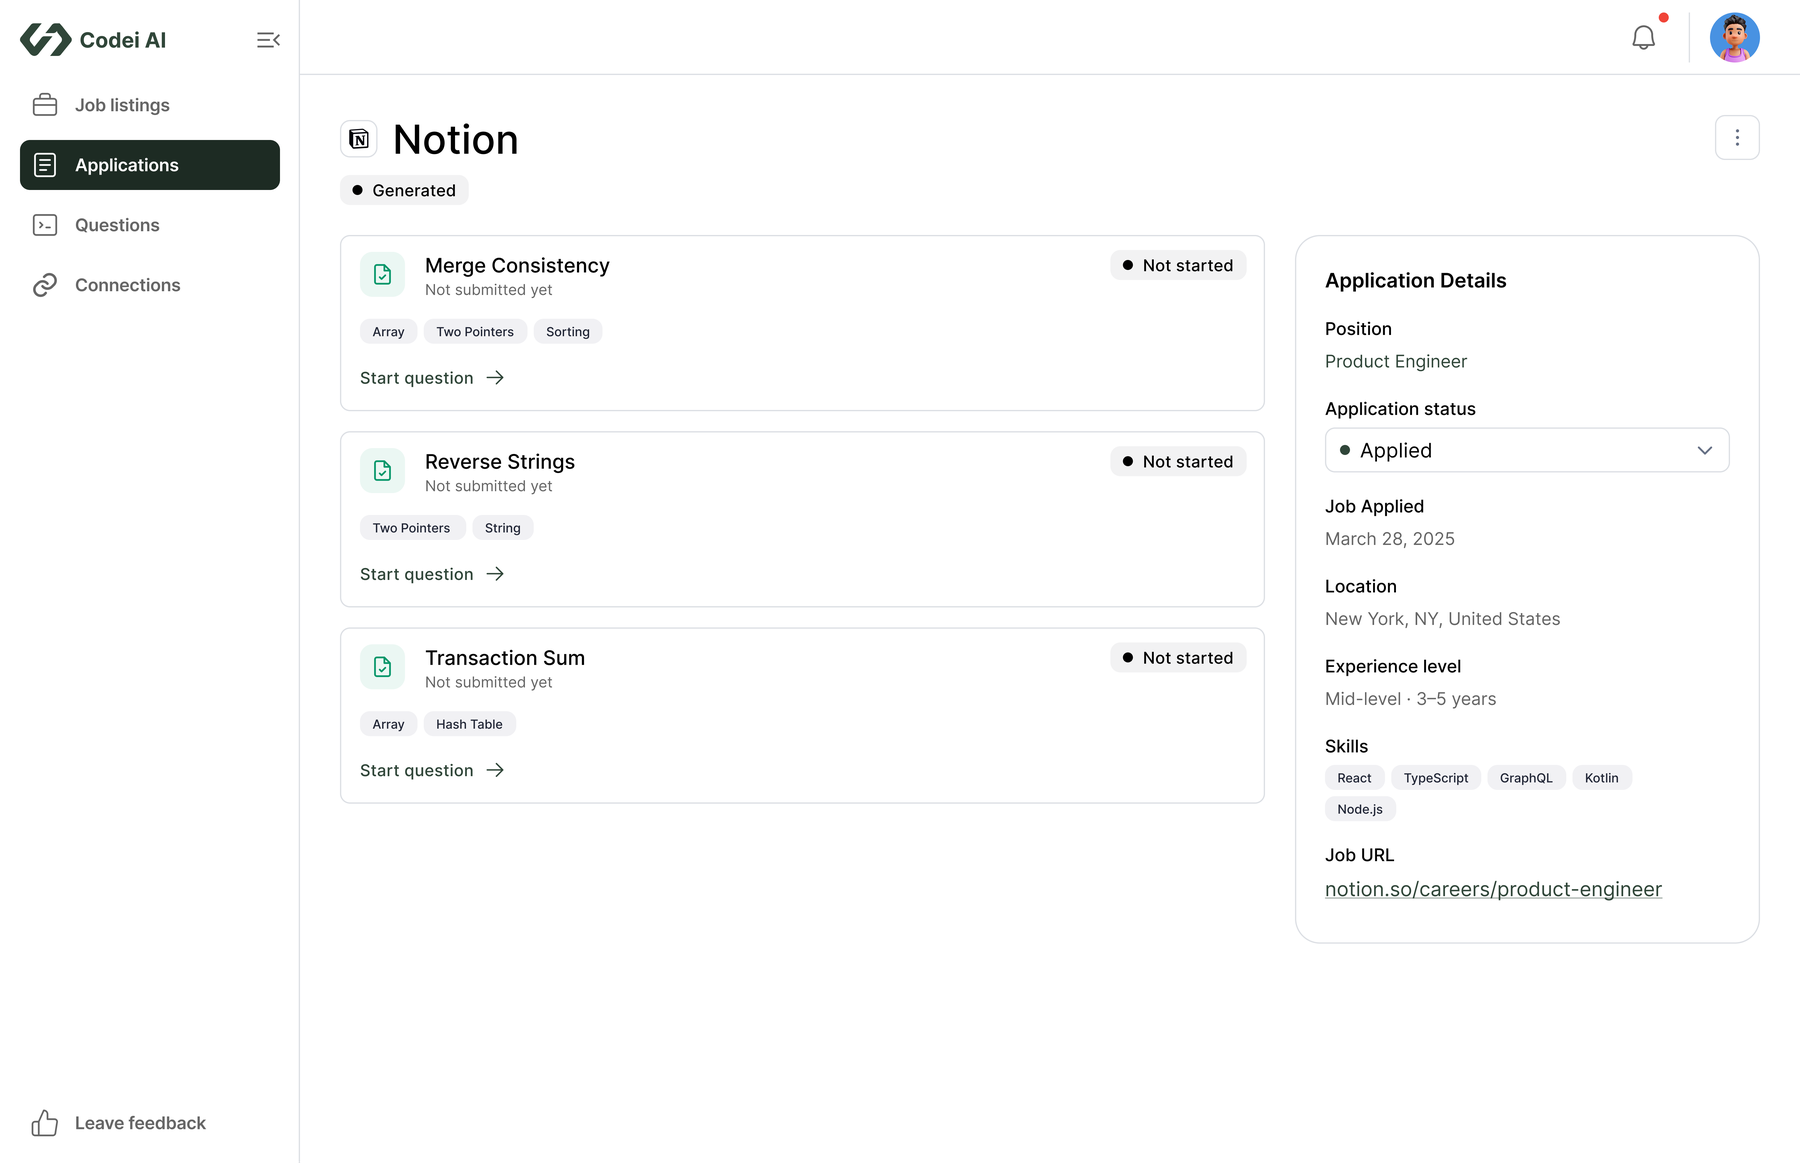The height and width of the screenshot is (1163, 1800).
Task: Click the React skill tag
Action: tap(1355, 778)
